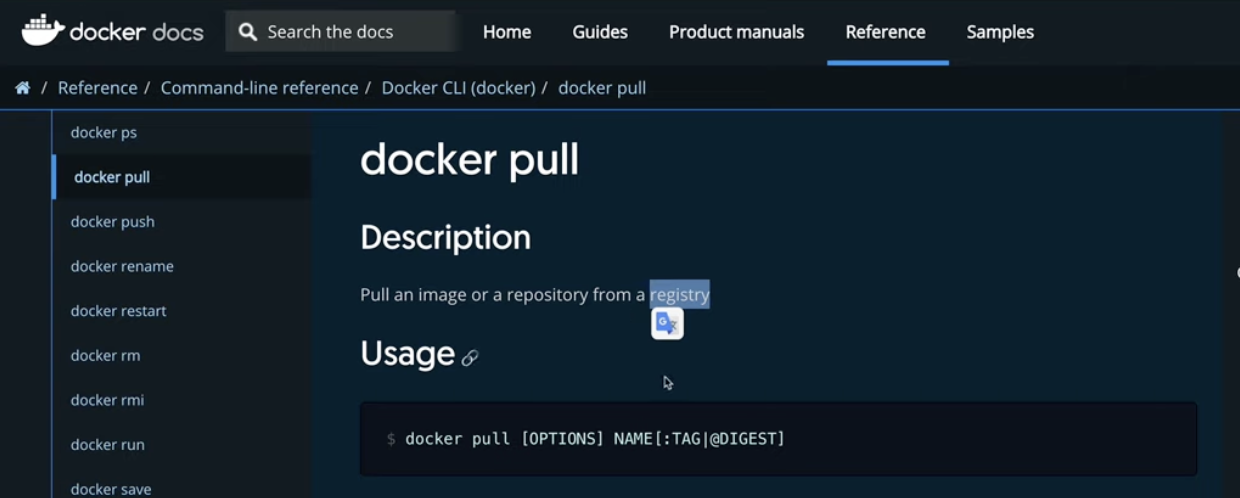Open docker push in sidebar
The image size is (1240, 498).
pos(113,222)
